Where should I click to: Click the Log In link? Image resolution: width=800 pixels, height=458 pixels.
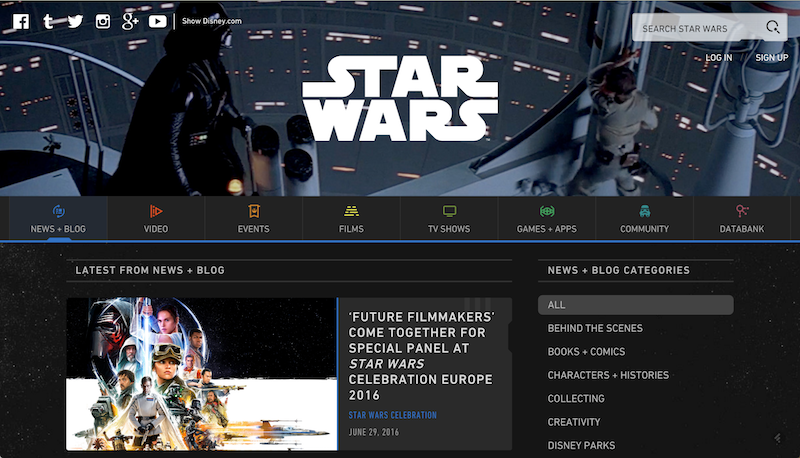click(x=719, y=58)
